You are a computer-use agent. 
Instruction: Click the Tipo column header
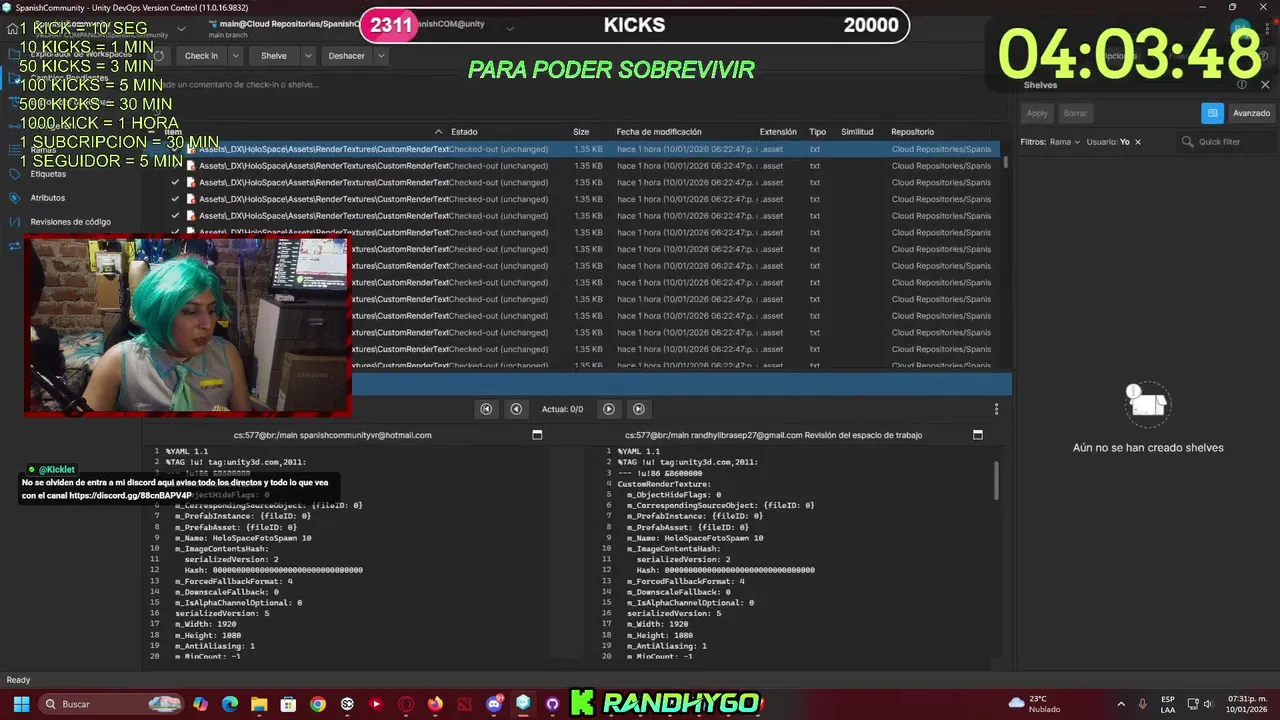[x=817, y=132]
